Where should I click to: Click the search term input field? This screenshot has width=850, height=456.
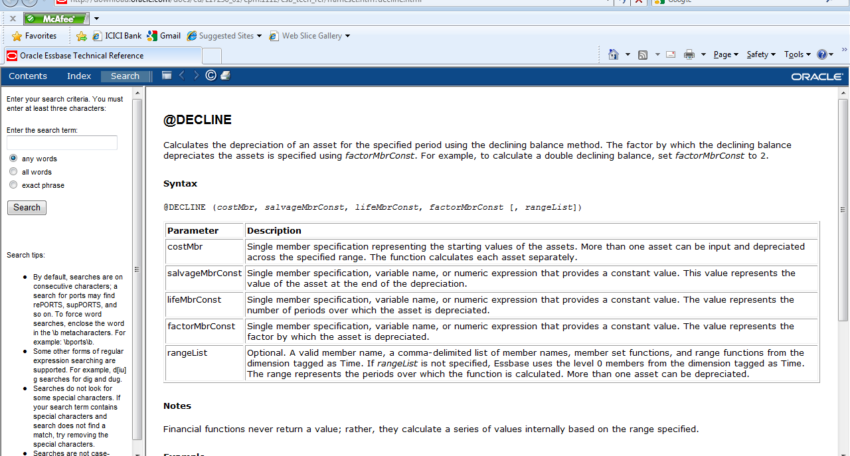(62, 143)
